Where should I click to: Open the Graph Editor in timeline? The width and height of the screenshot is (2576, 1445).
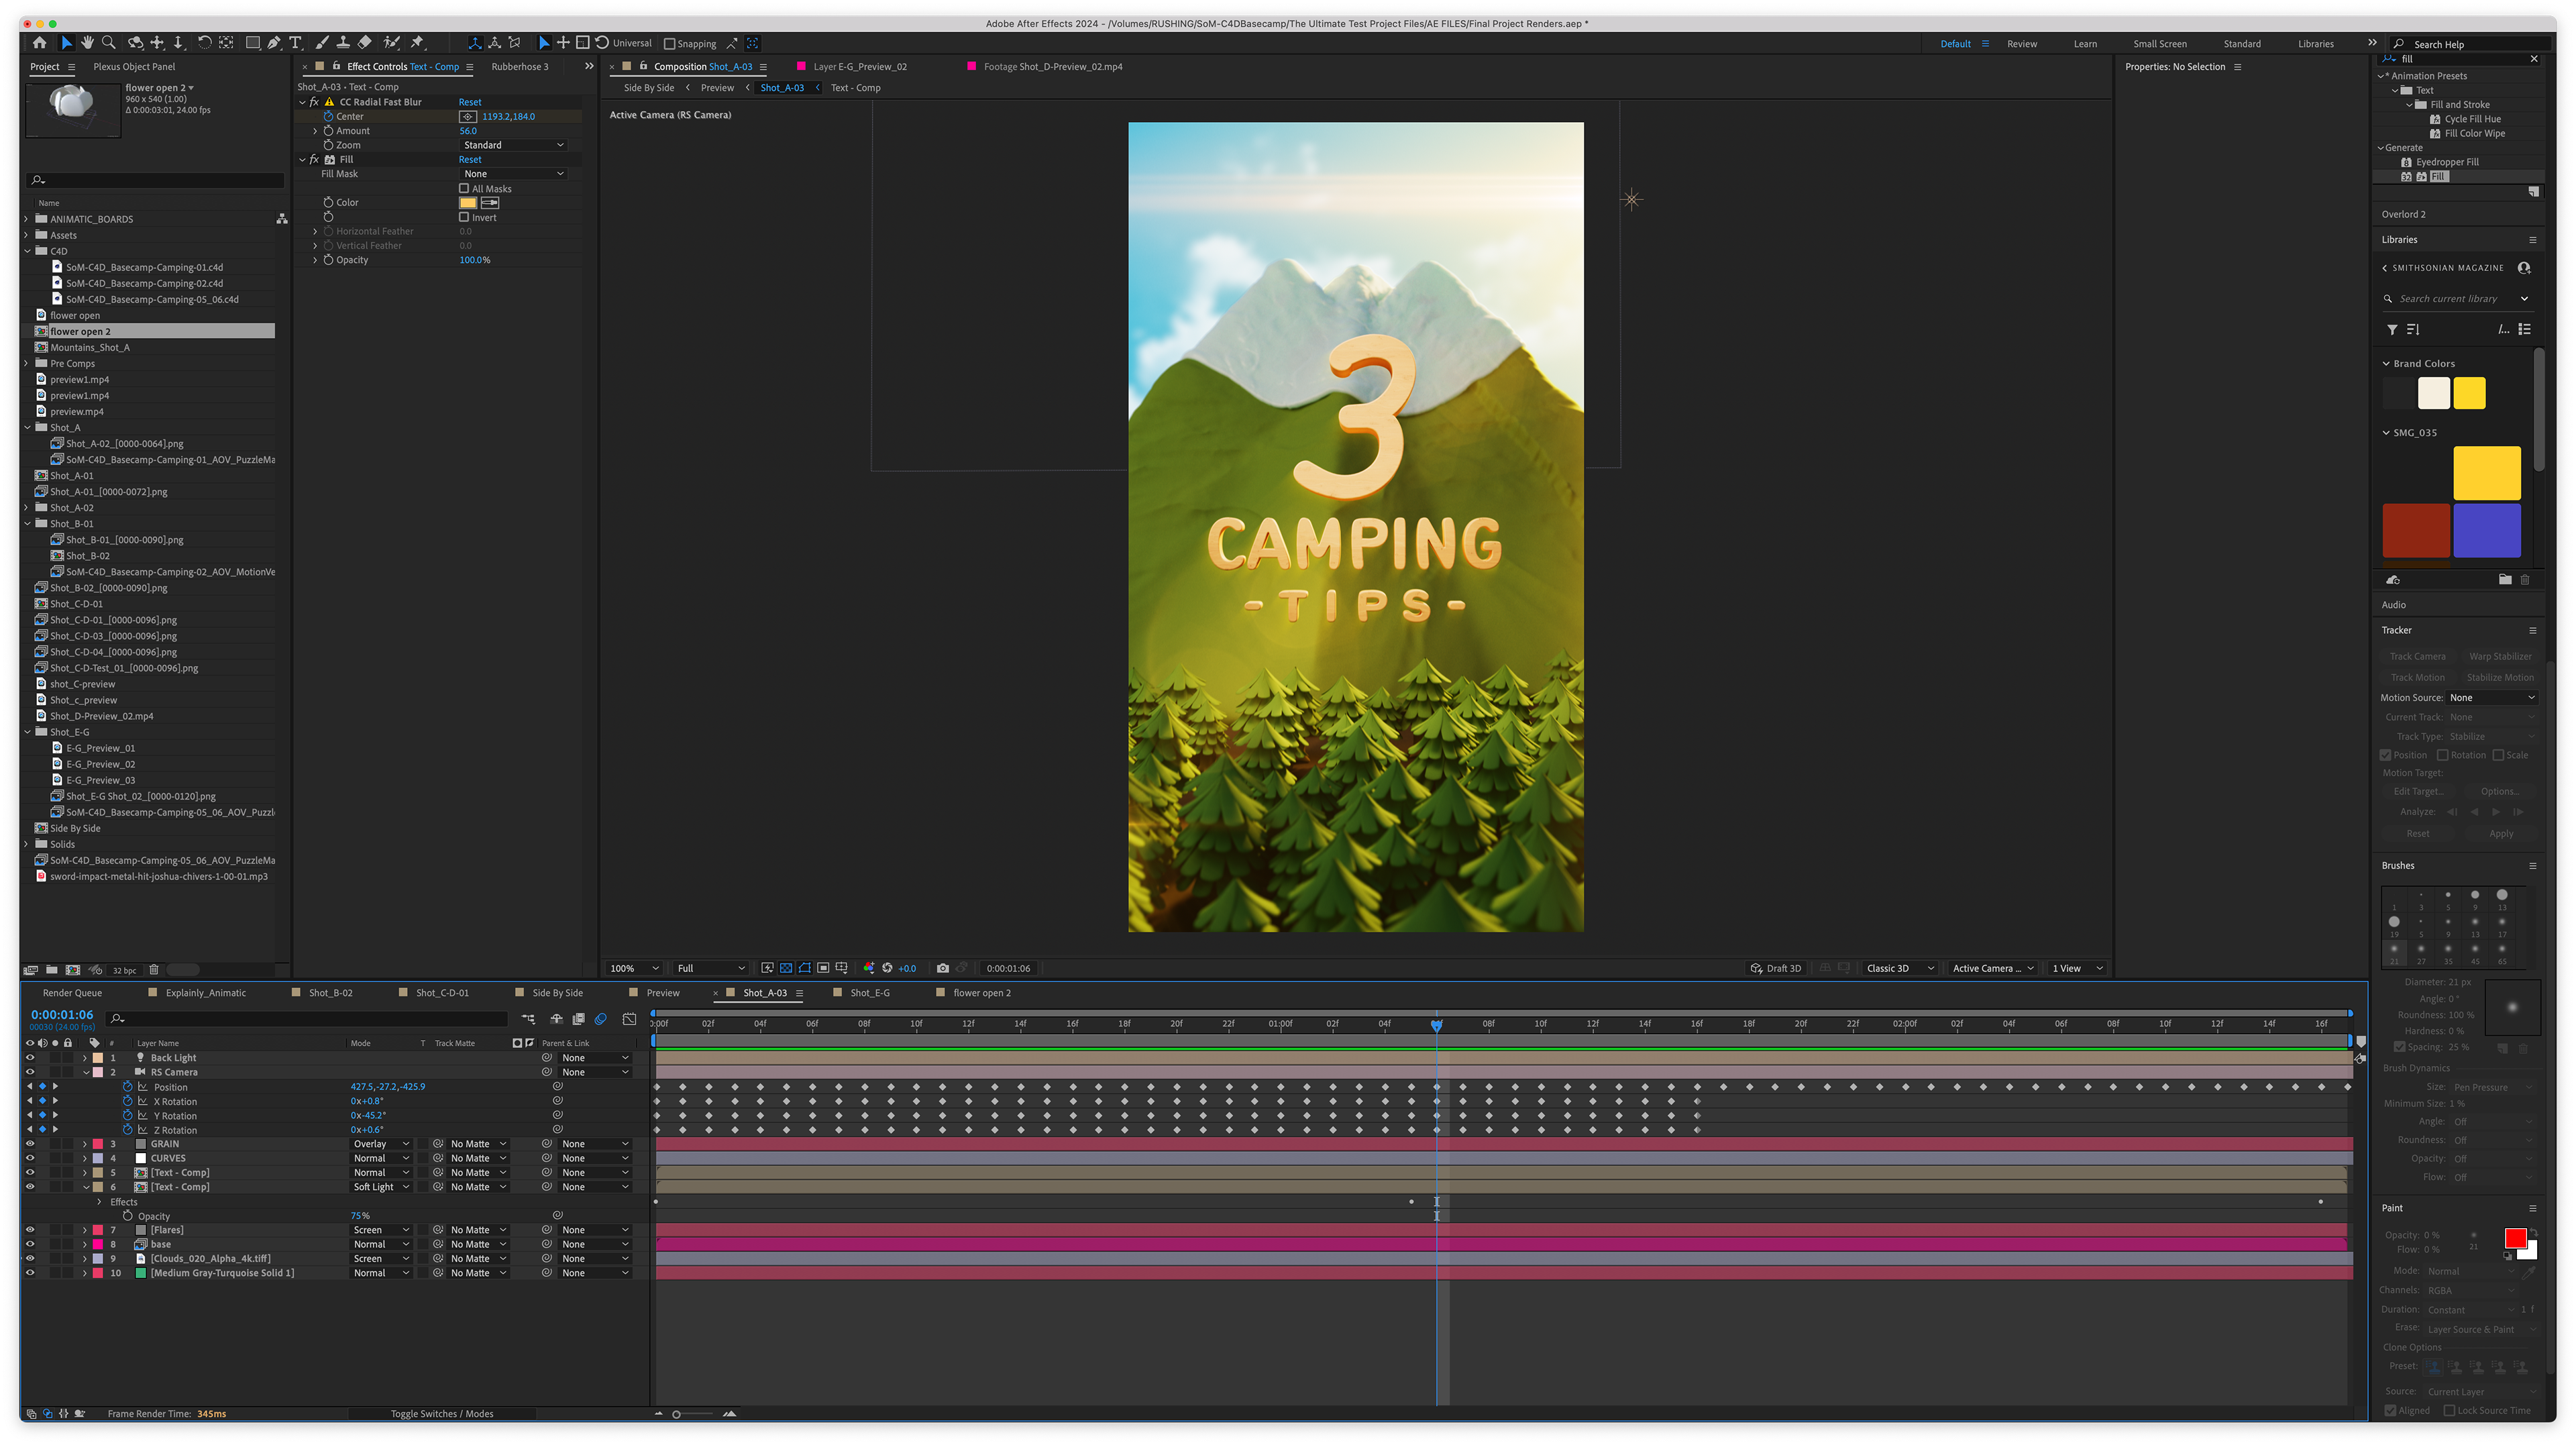tap(629, 1019)
